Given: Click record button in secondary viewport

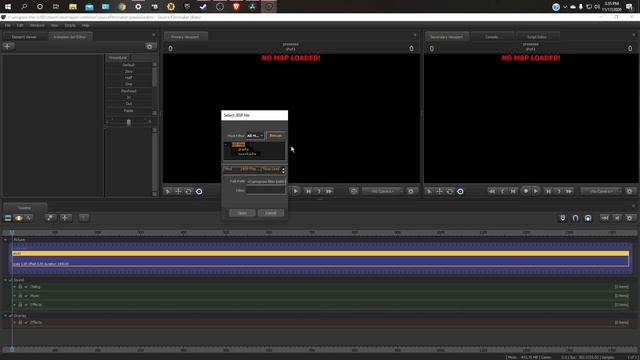Looking at the screenshot, I should click(x=526, y=191).
